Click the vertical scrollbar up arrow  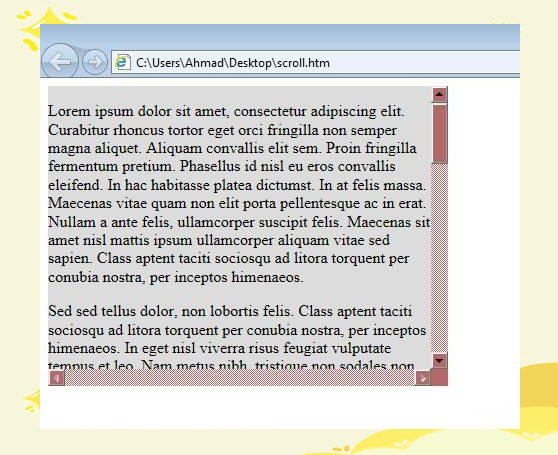click(439, 95)
